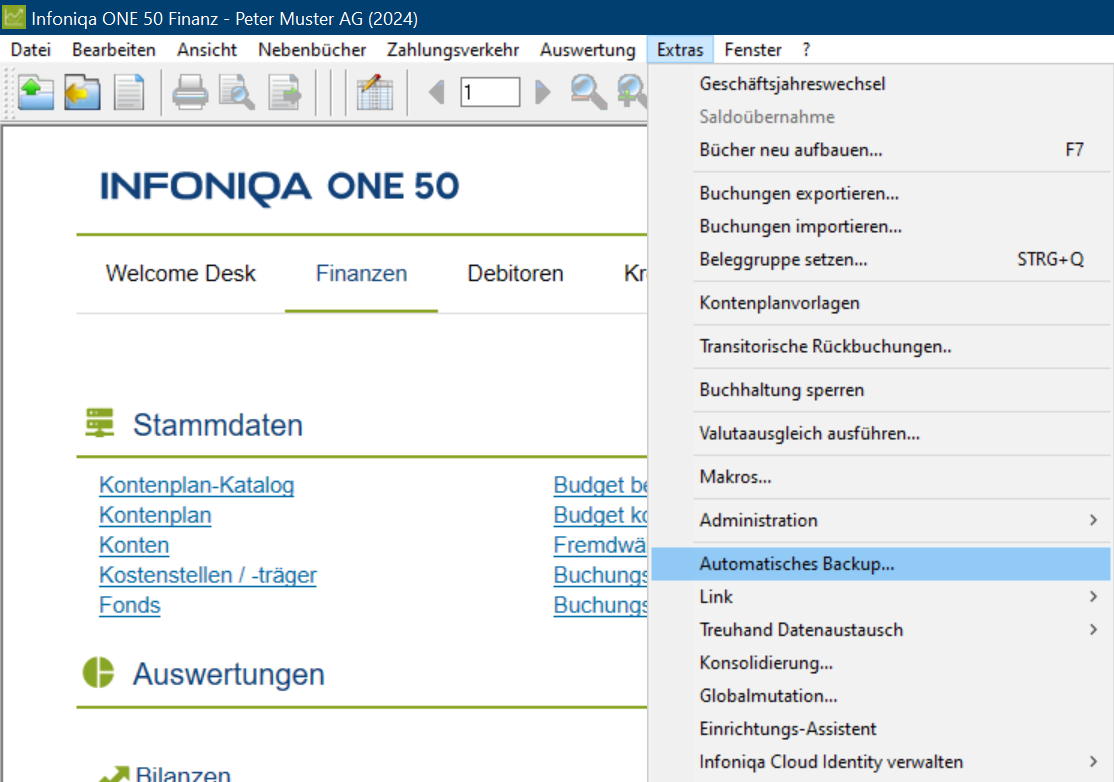1114x782 pixels.
Task: Select Buchungen importieren... menu entry
Action: point(881,226)
